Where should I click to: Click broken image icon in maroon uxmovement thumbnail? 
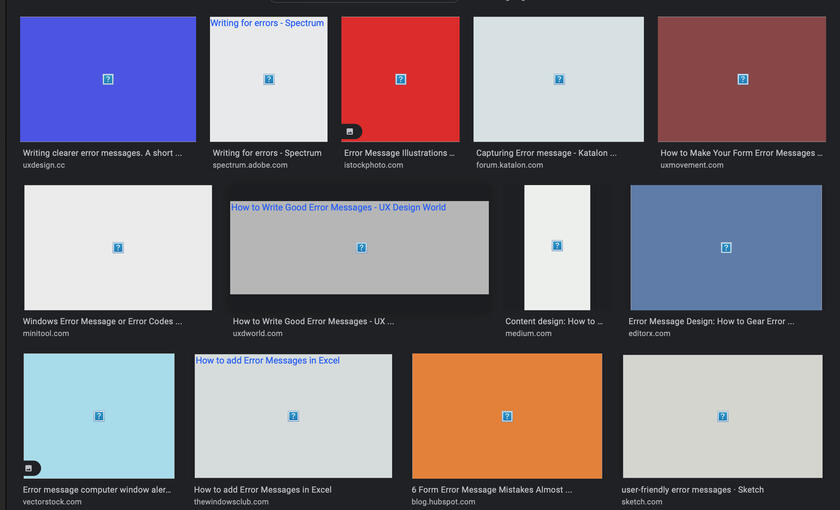pos(740,79)
